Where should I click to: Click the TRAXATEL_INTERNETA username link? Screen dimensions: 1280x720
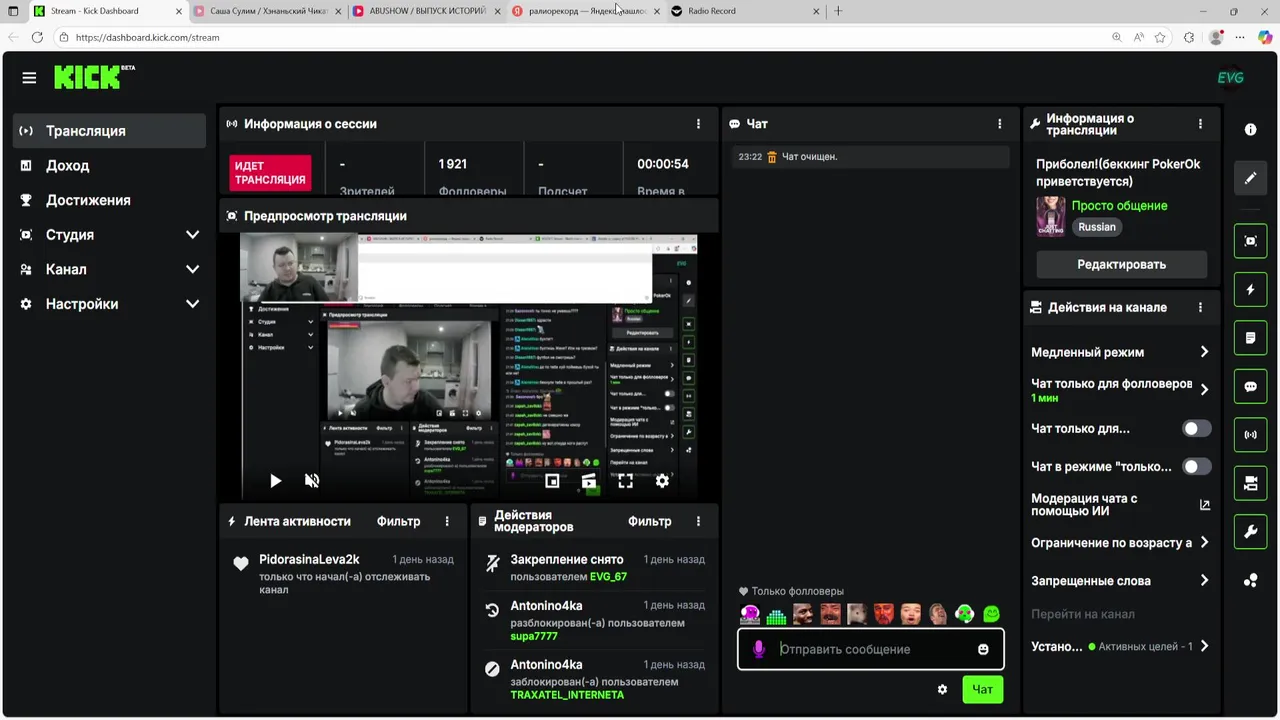[x=567, y=695]
